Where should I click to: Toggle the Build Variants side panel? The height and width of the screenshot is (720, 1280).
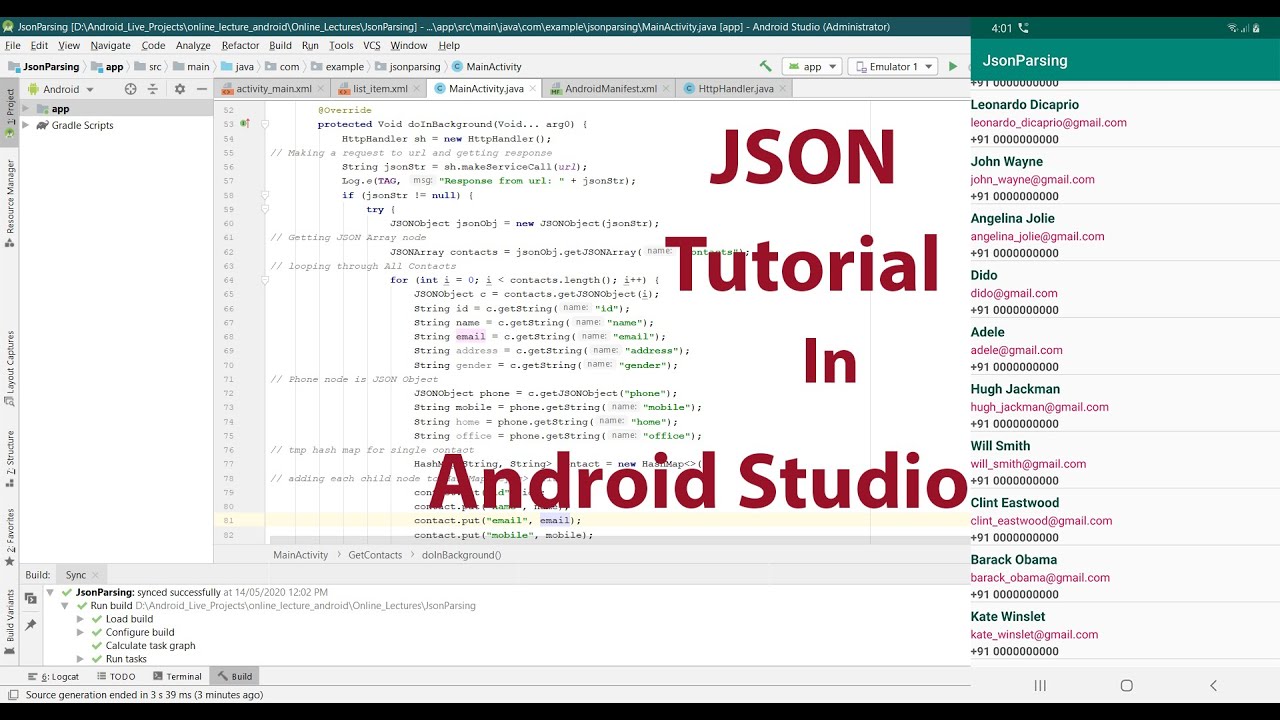coord(10,621)
